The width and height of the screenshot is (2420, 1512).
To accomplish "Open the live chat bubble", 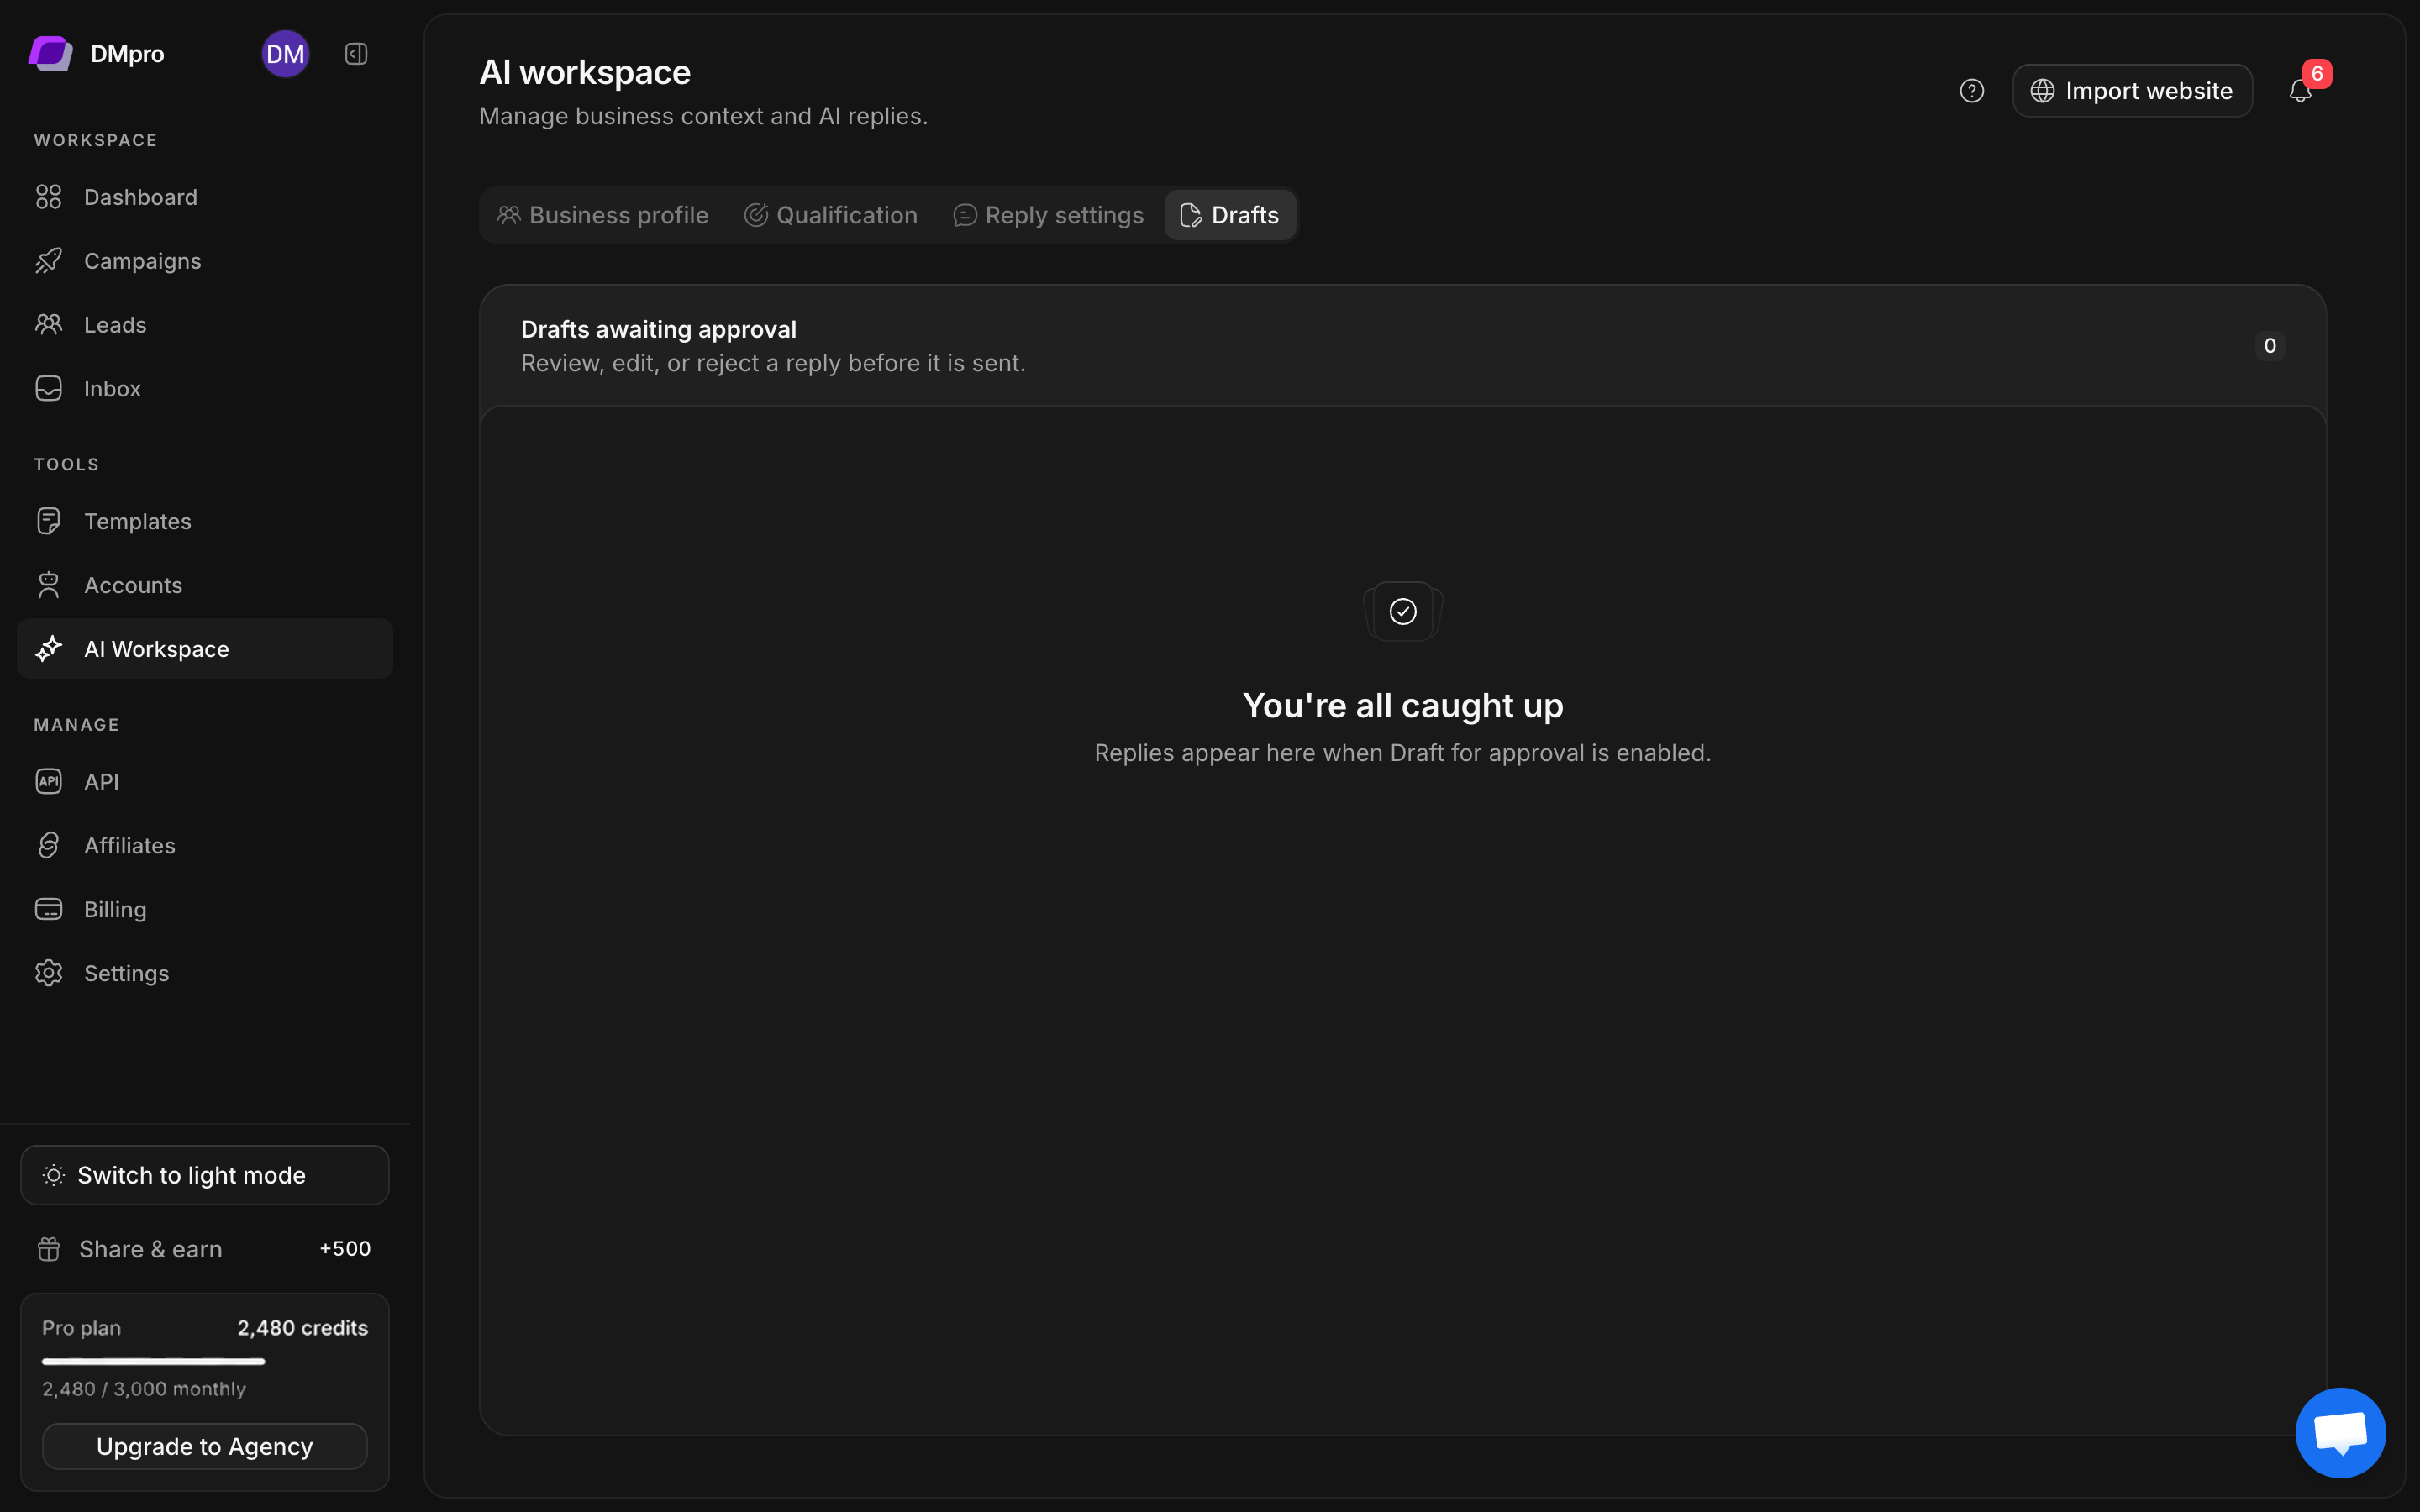I will (2340, 1432).
